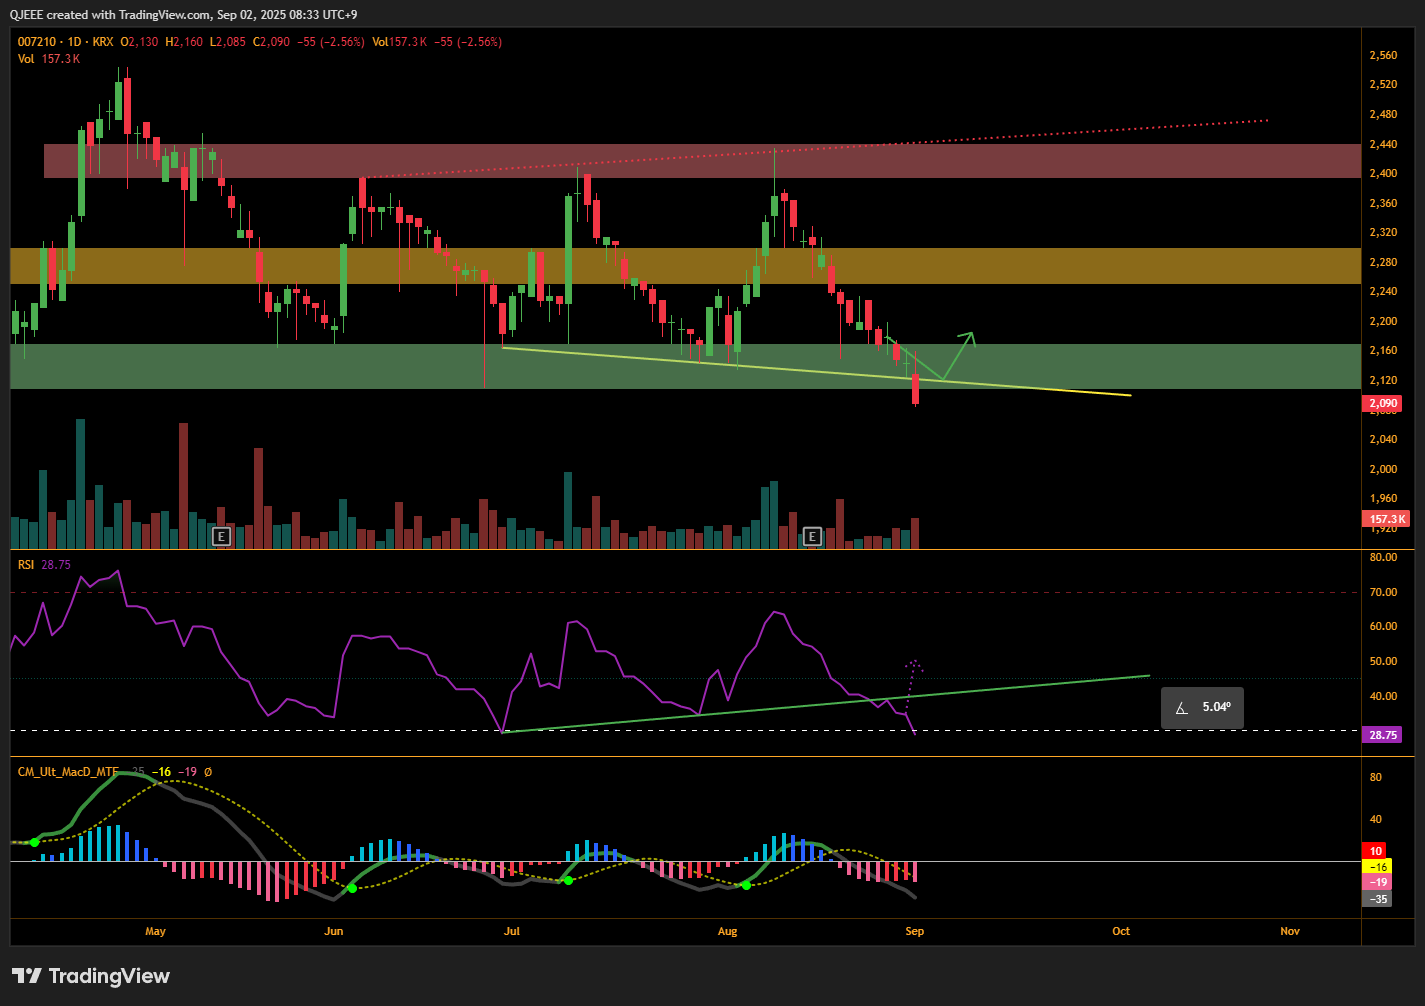Click the 1D interval in the legend
This screenshot has height=1006, width=1425.
[73, 42]
